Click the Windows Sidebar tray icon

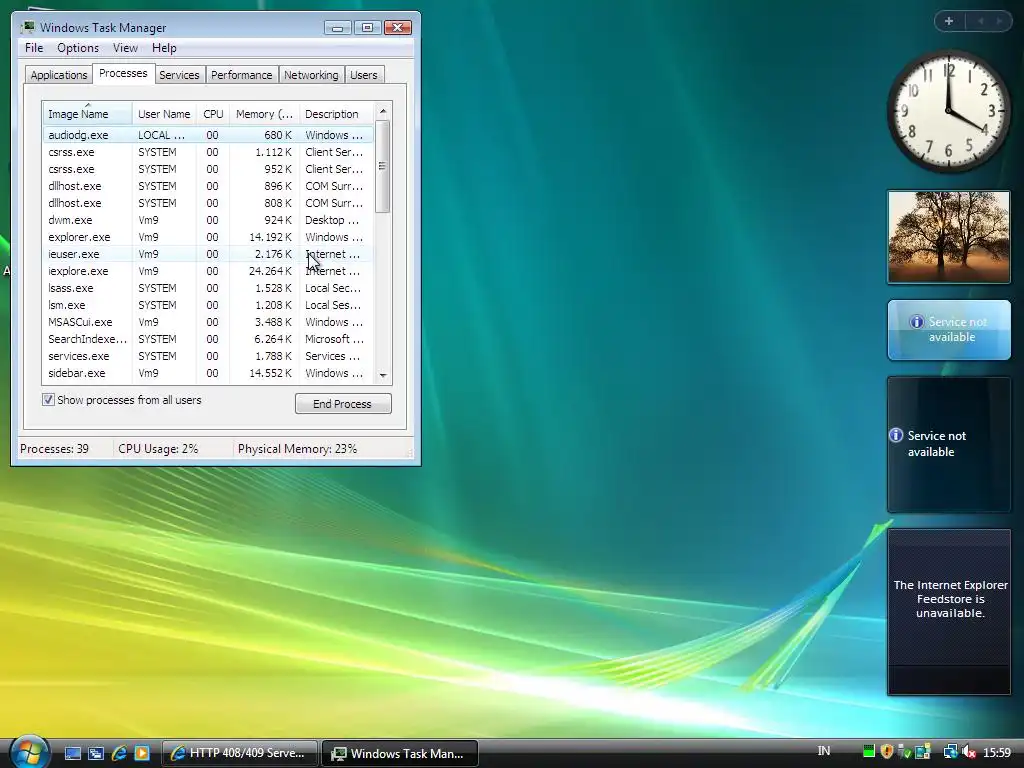(923, 752)
